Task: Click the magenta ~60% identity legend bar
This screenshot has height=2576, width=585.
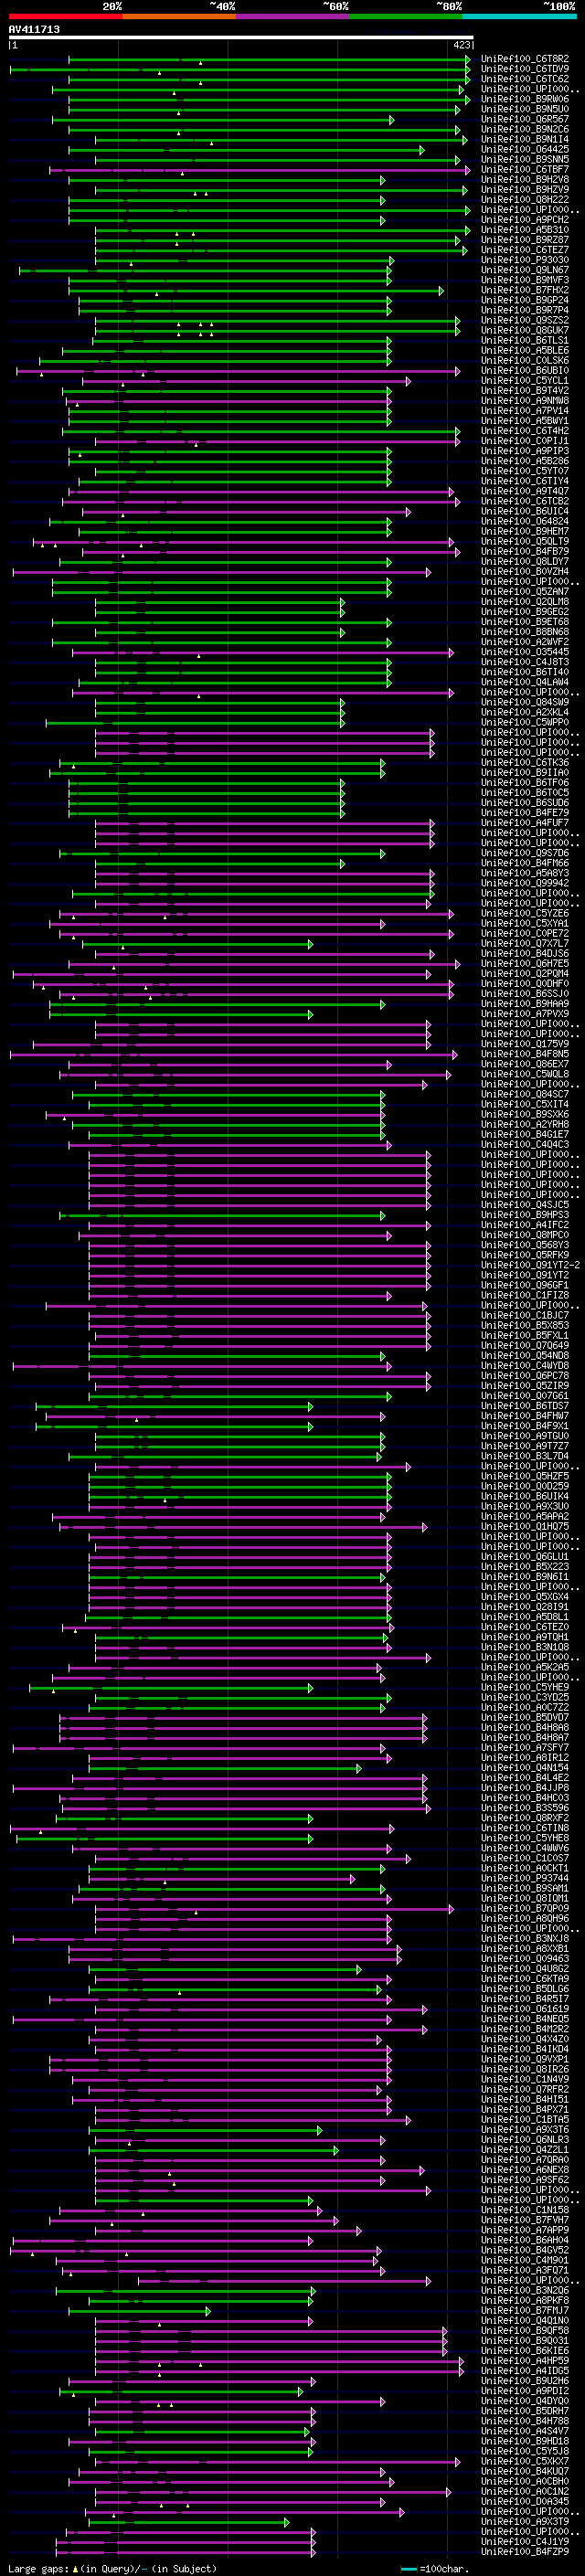Action: coord(293,16)
